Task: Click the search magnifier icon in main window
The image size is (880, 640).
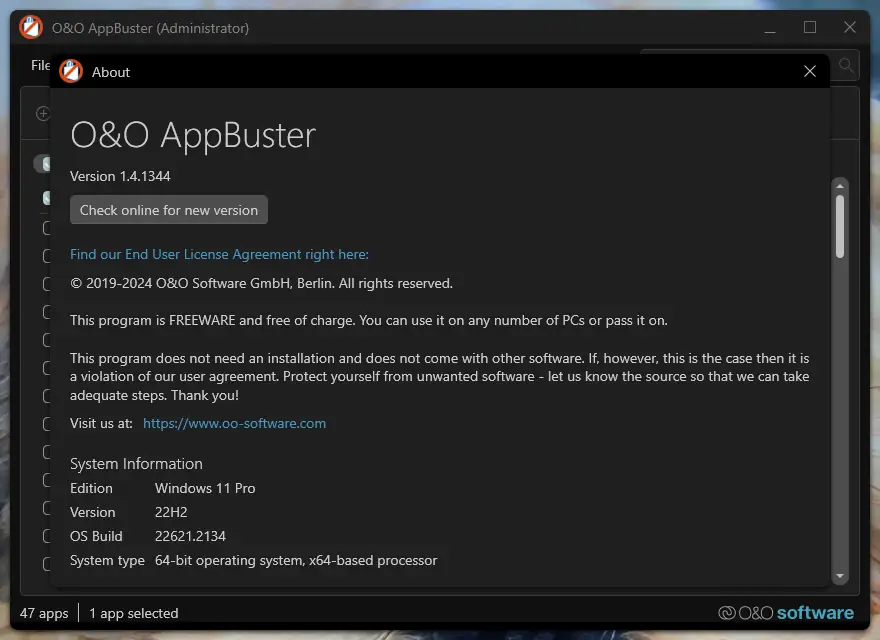Action: click(846, 66)
